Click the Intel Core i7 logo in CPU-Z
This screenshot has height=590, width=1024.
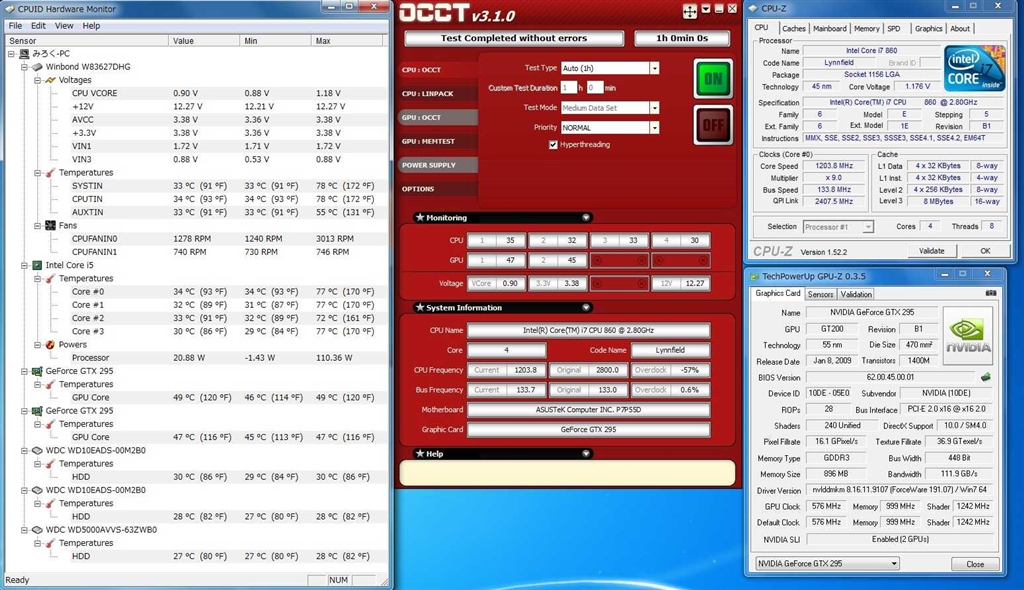coord(974,68)
